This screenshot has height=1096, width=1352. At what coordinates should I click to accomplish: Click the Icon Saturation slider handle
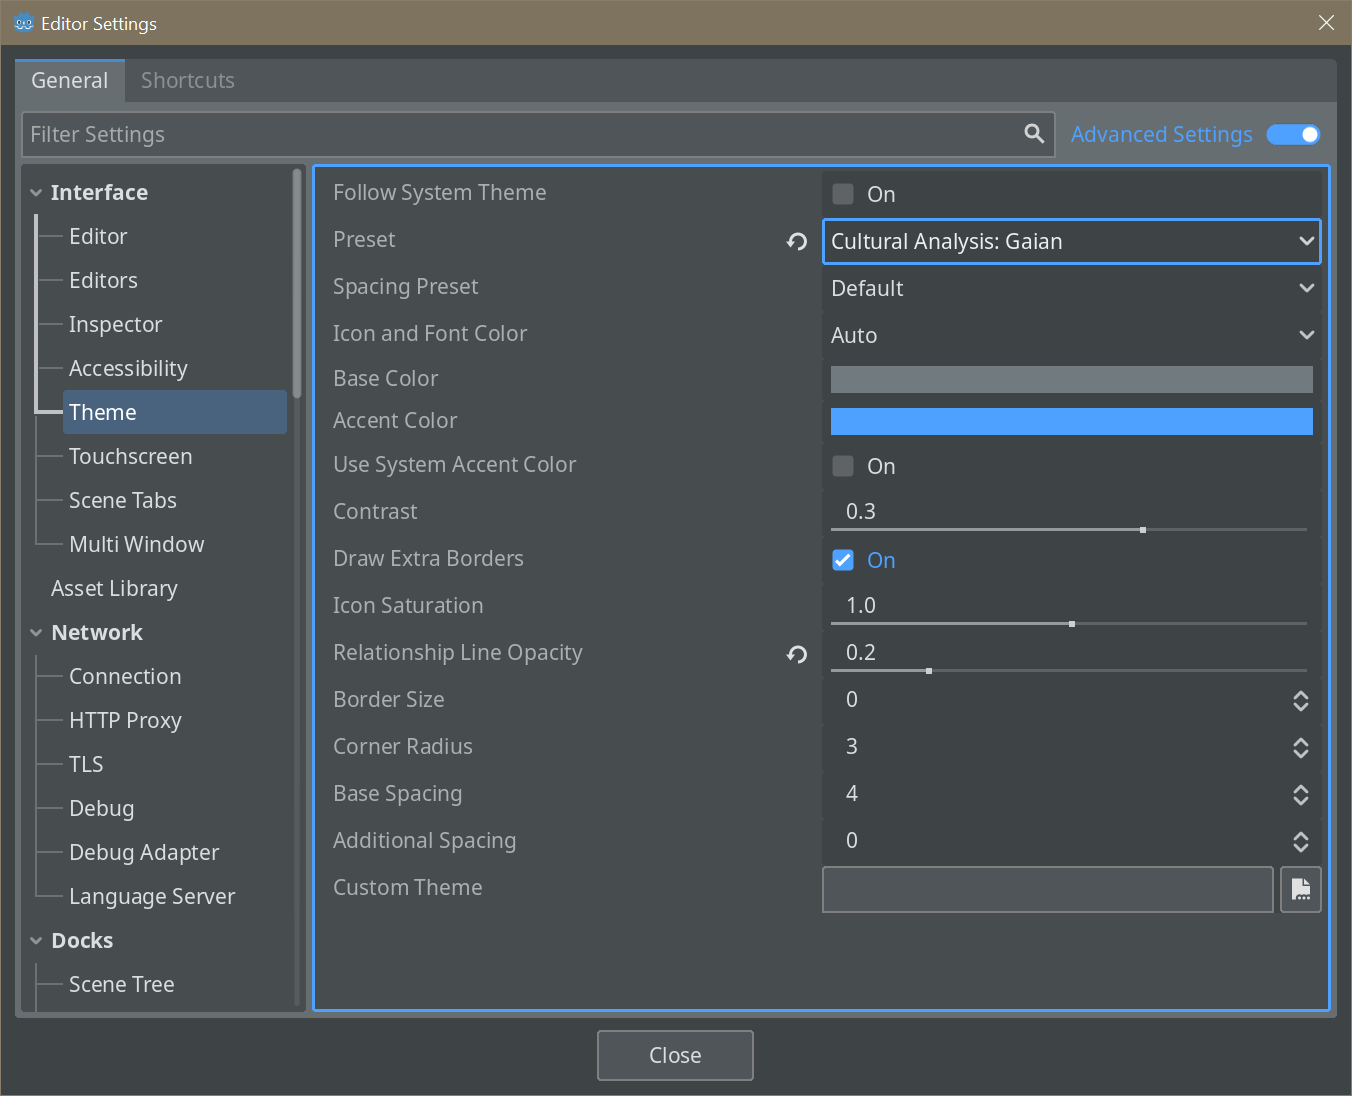coord(1072,624)
